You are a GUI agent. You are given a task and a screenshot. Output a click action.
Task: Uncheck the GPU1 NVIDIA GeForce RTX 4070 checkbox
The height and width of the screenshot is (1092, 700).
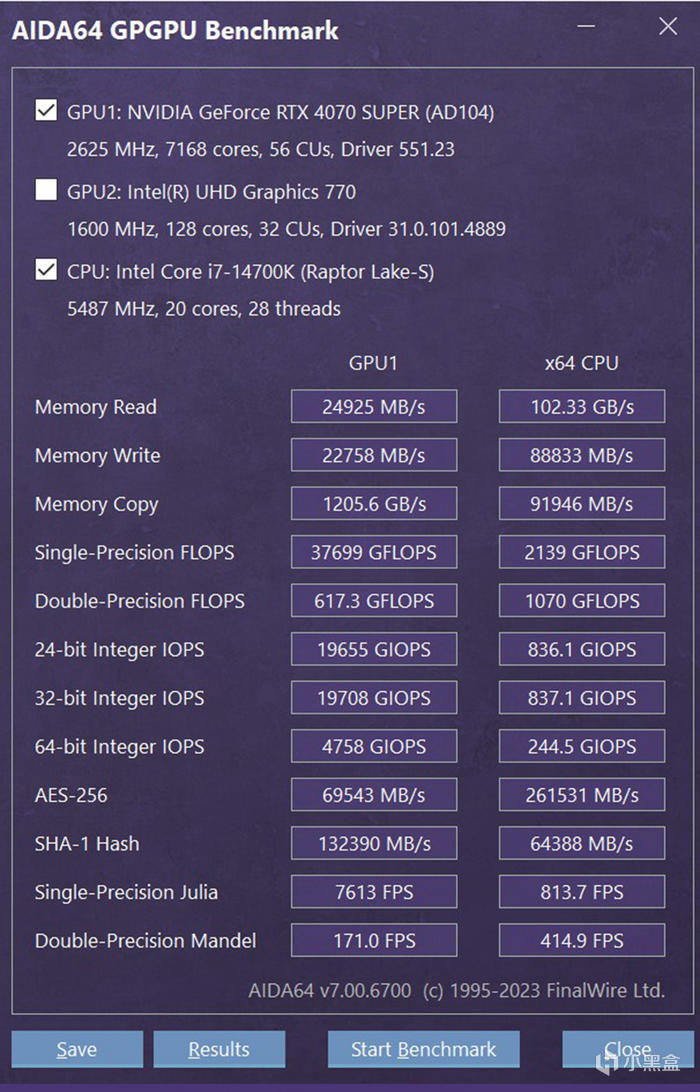(x=46, y=110)
